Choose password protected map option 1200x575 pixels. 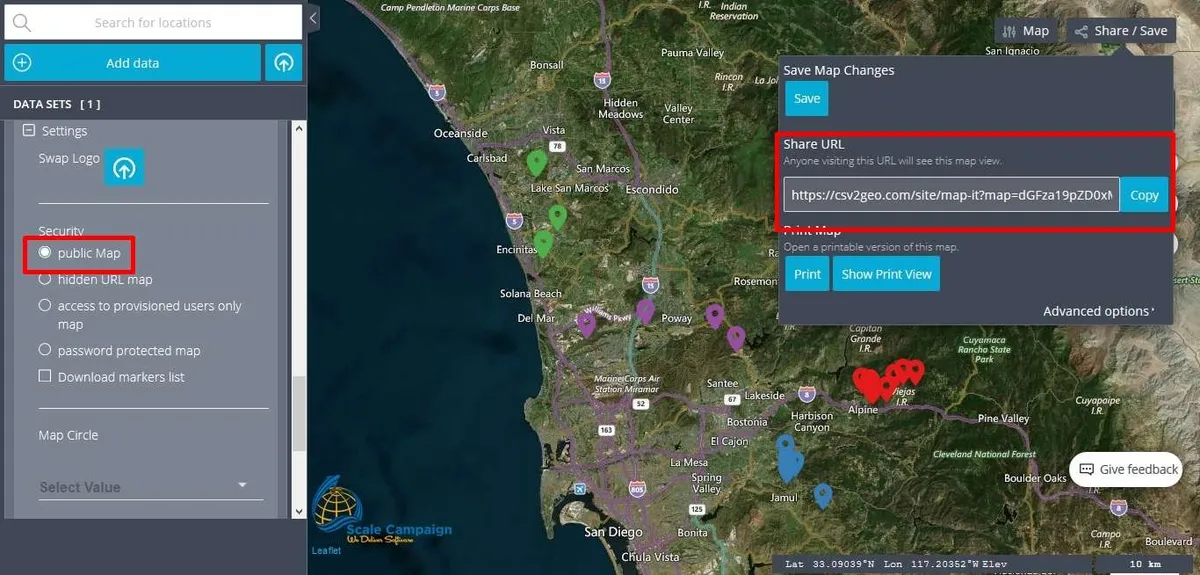point(45,350)
